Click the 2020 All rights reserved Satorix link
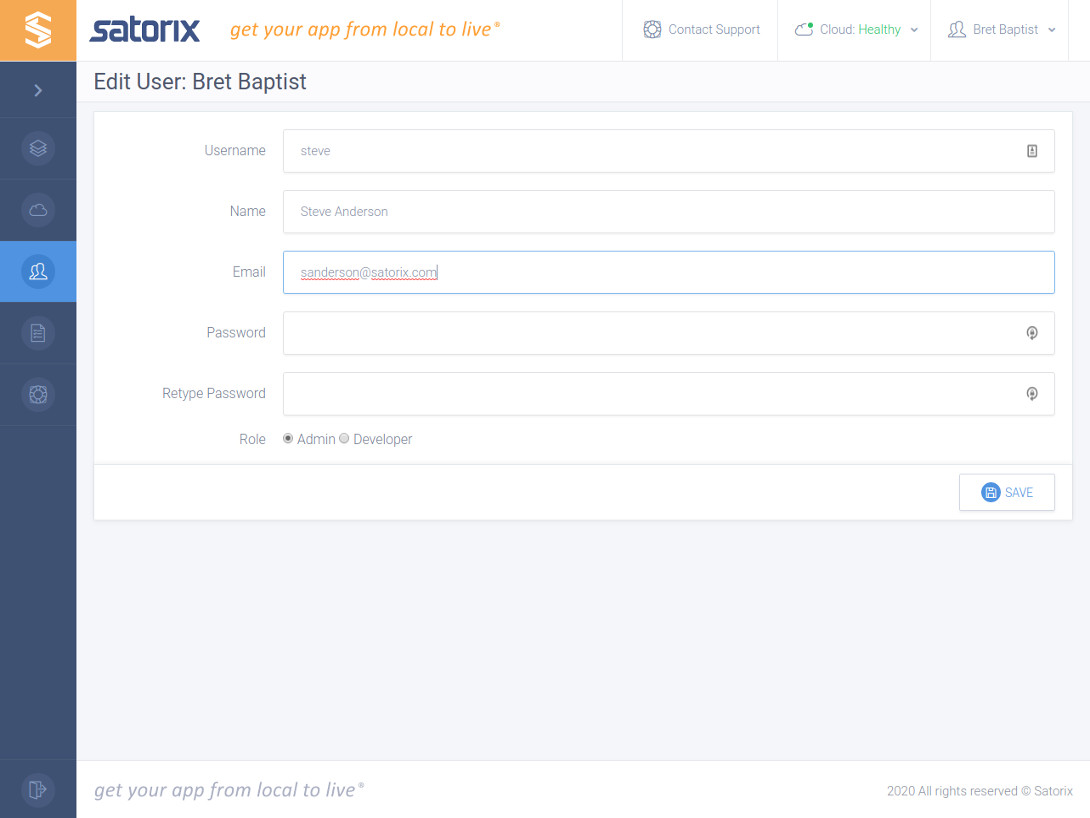Viewport: 1090px width, 818px height. pyautogui.click(x=980, y=790)
